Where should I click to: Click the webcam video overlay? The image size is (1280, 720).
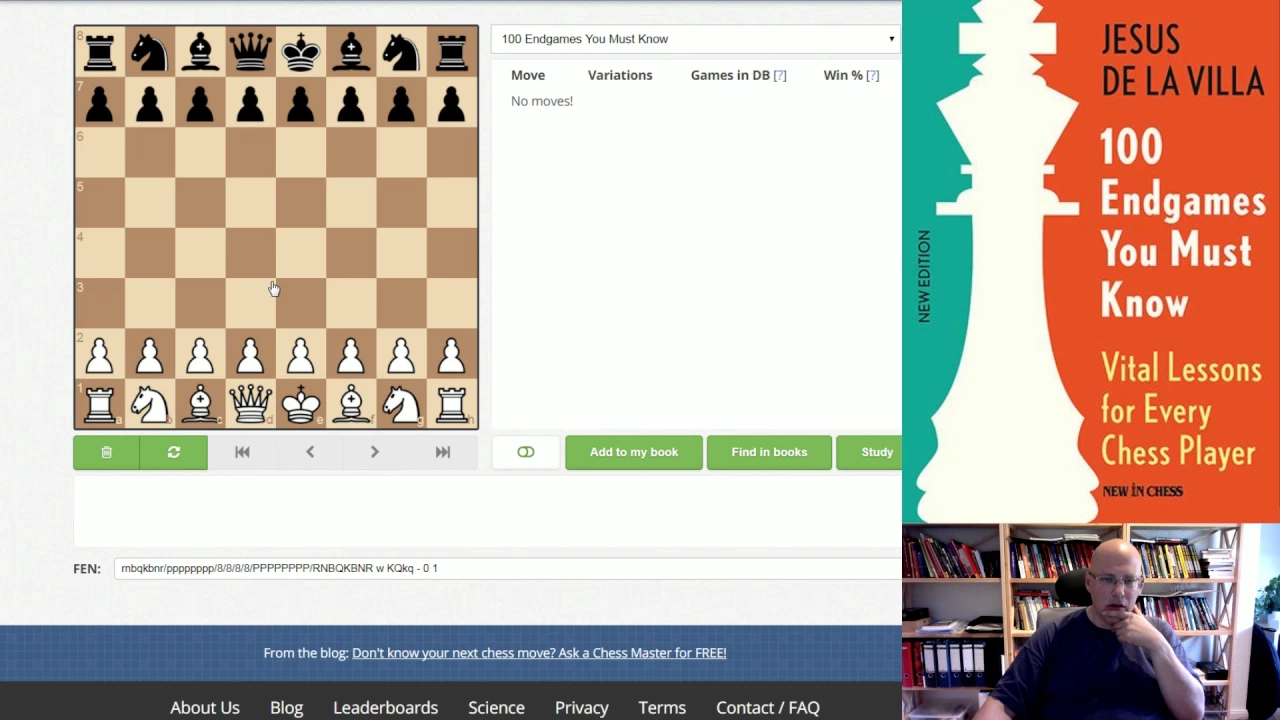(1091, 621)
